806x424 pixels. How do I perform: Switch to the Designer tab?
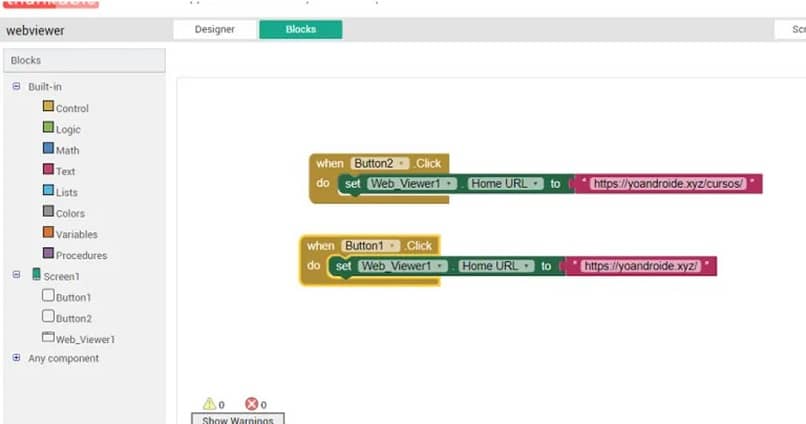[x=214, y=29]
